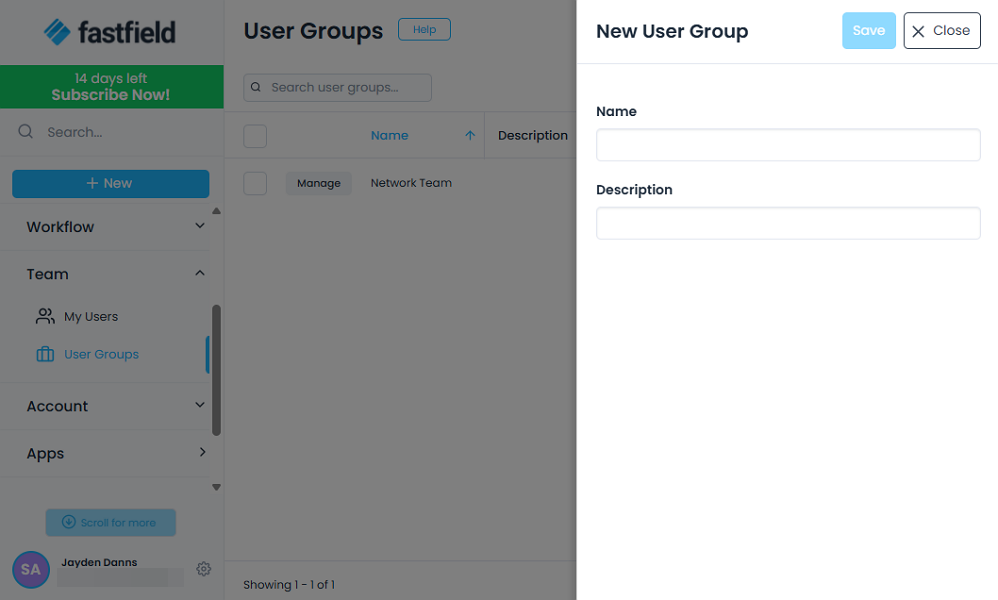Focus the Search user groups field
Viewport: 998px width, 600px height.
pos(337,87)
